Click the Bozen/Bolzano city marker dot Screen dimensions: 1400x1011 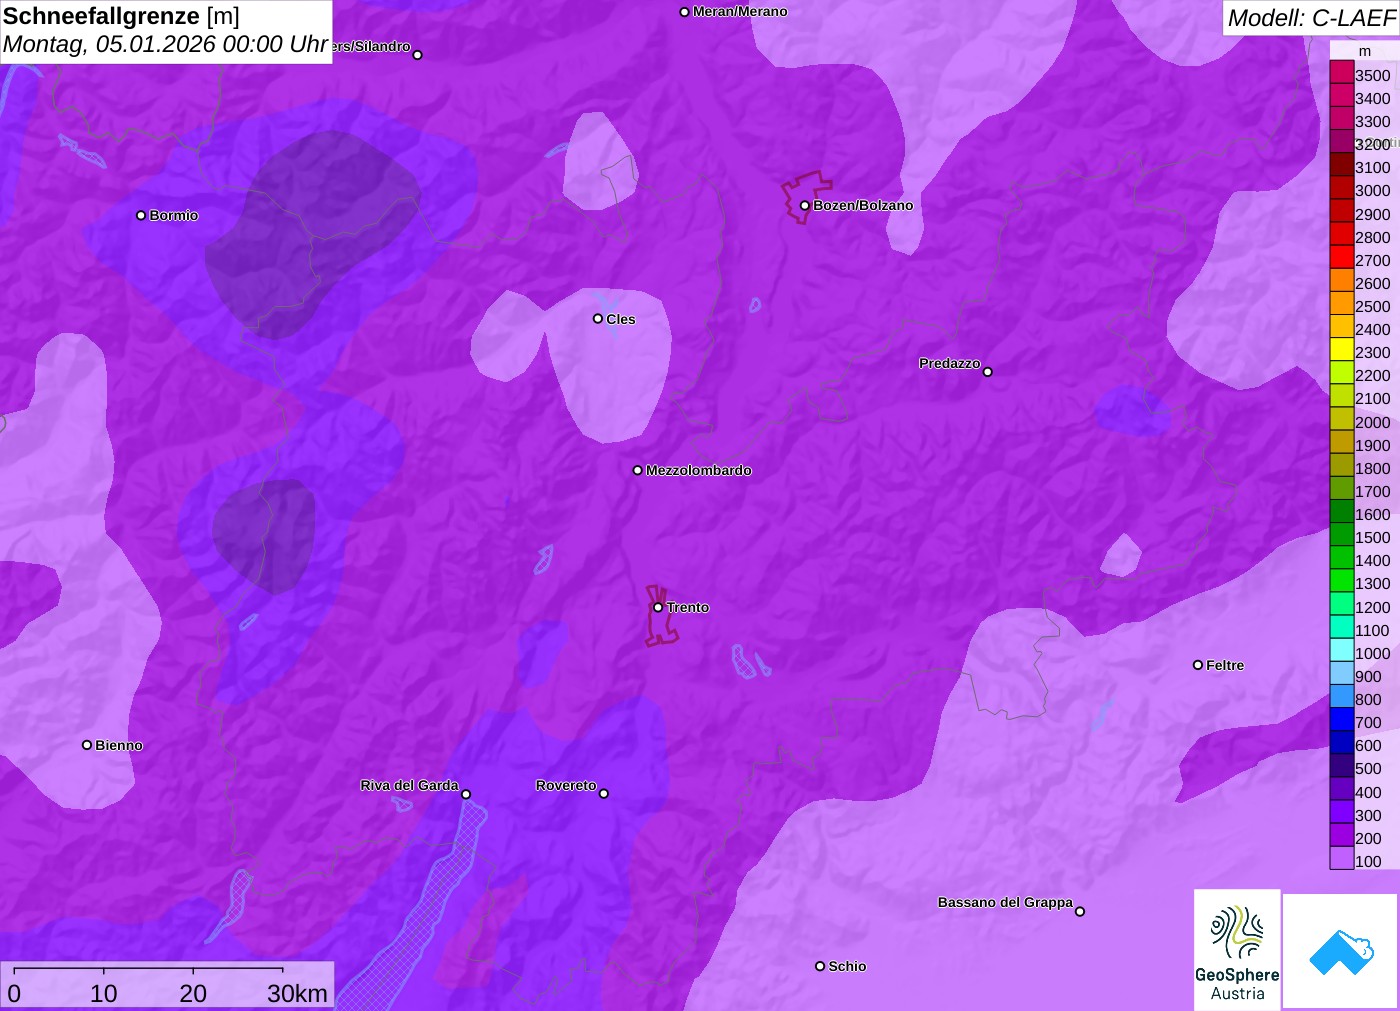804,205
